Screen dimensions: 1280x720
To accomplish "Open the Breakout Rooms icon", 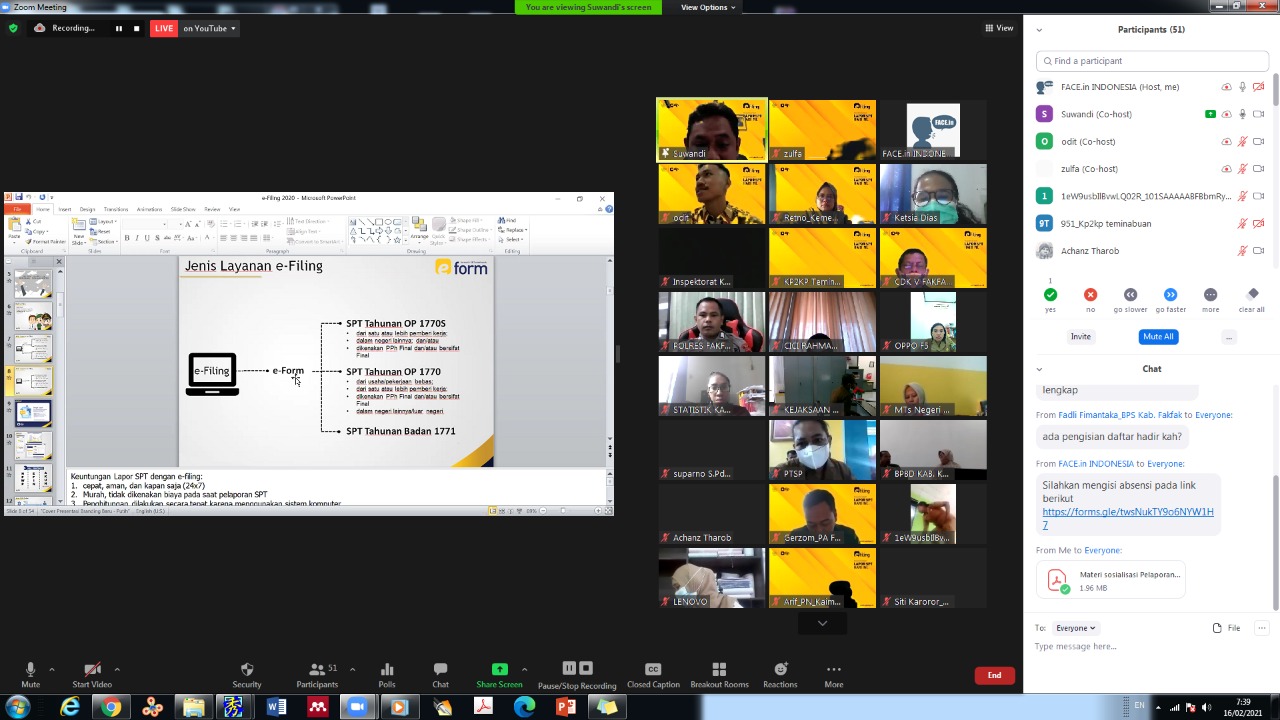I will click(x=719, y=670).
